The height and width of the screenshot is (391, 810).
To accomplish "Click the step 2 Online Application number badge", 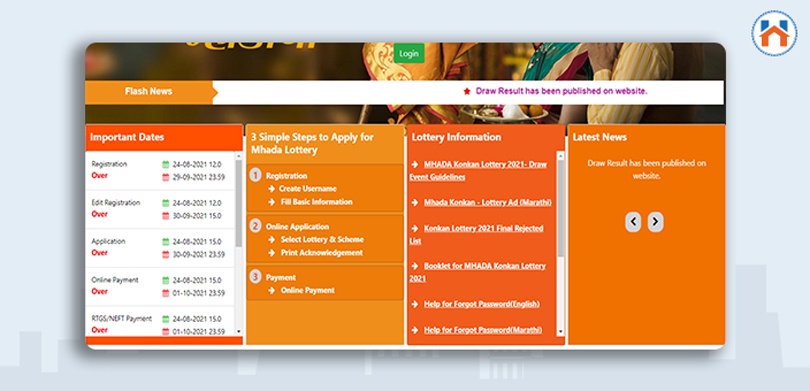I will tap(255, 226).
